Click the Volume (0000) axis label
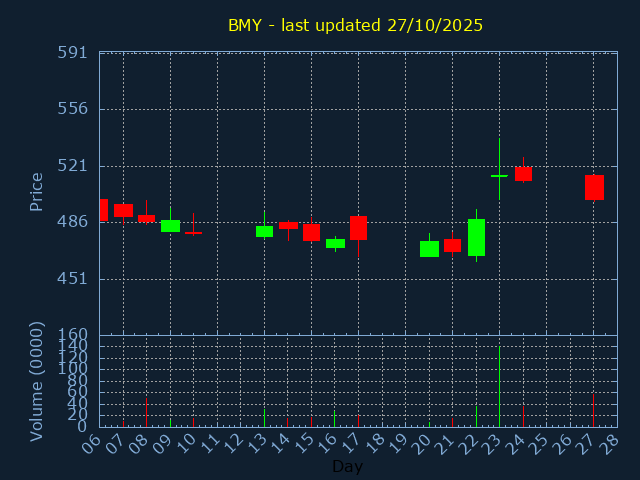 click(37, 380)
